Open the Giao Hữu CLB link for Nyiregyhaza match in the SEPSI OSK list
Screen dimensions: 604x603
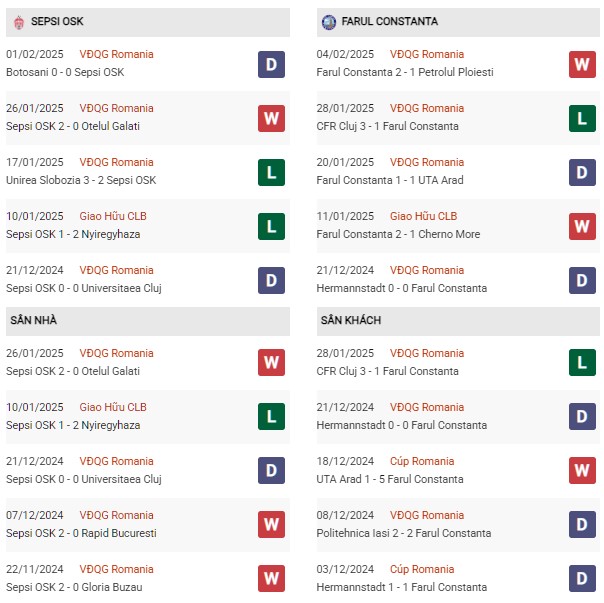(113, 216)
